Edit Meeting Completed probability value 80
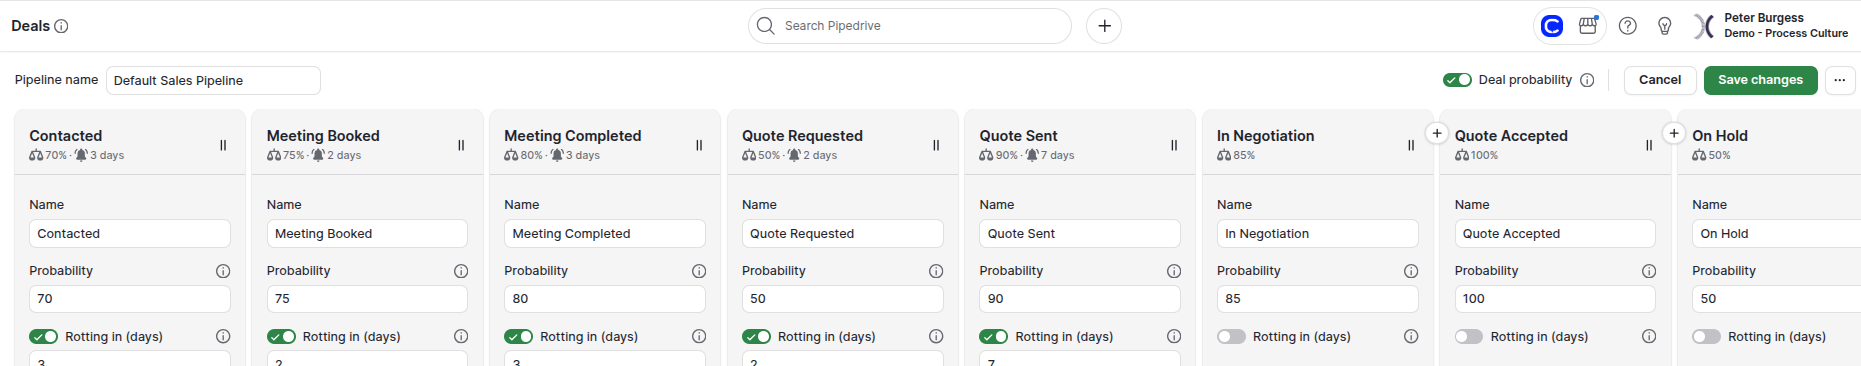The image size is (1861, 366). click(x=605, y=299)
